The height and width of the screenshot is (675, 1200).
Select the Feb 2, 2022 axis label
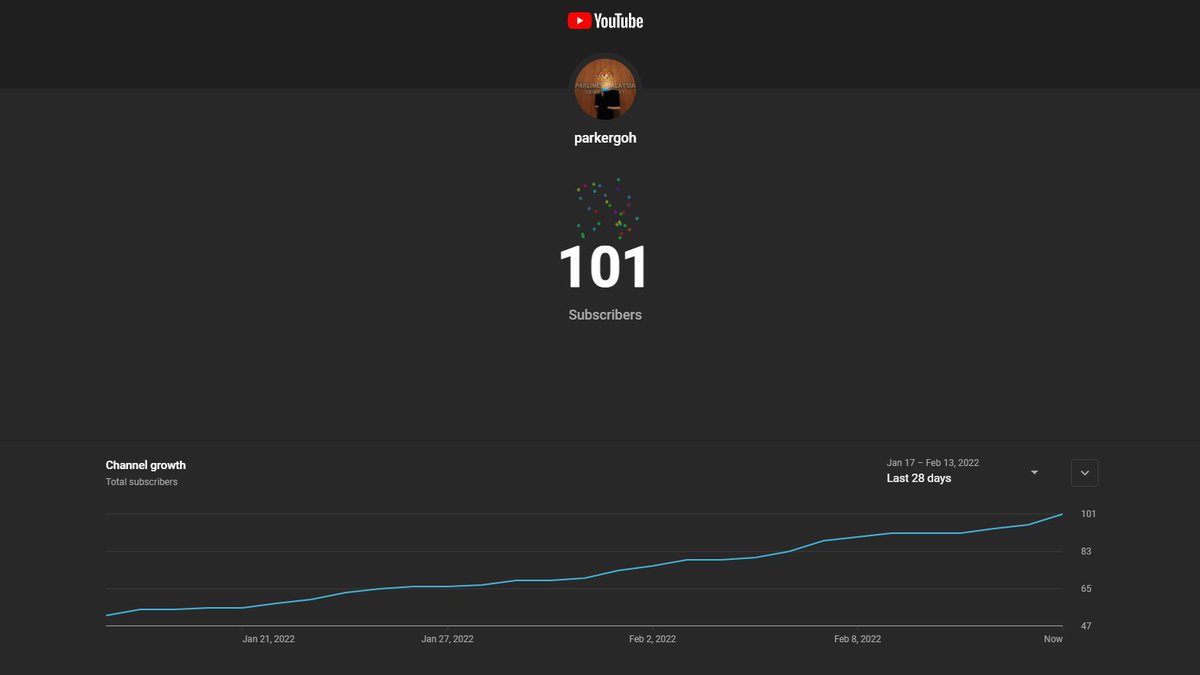coord(652,638)
